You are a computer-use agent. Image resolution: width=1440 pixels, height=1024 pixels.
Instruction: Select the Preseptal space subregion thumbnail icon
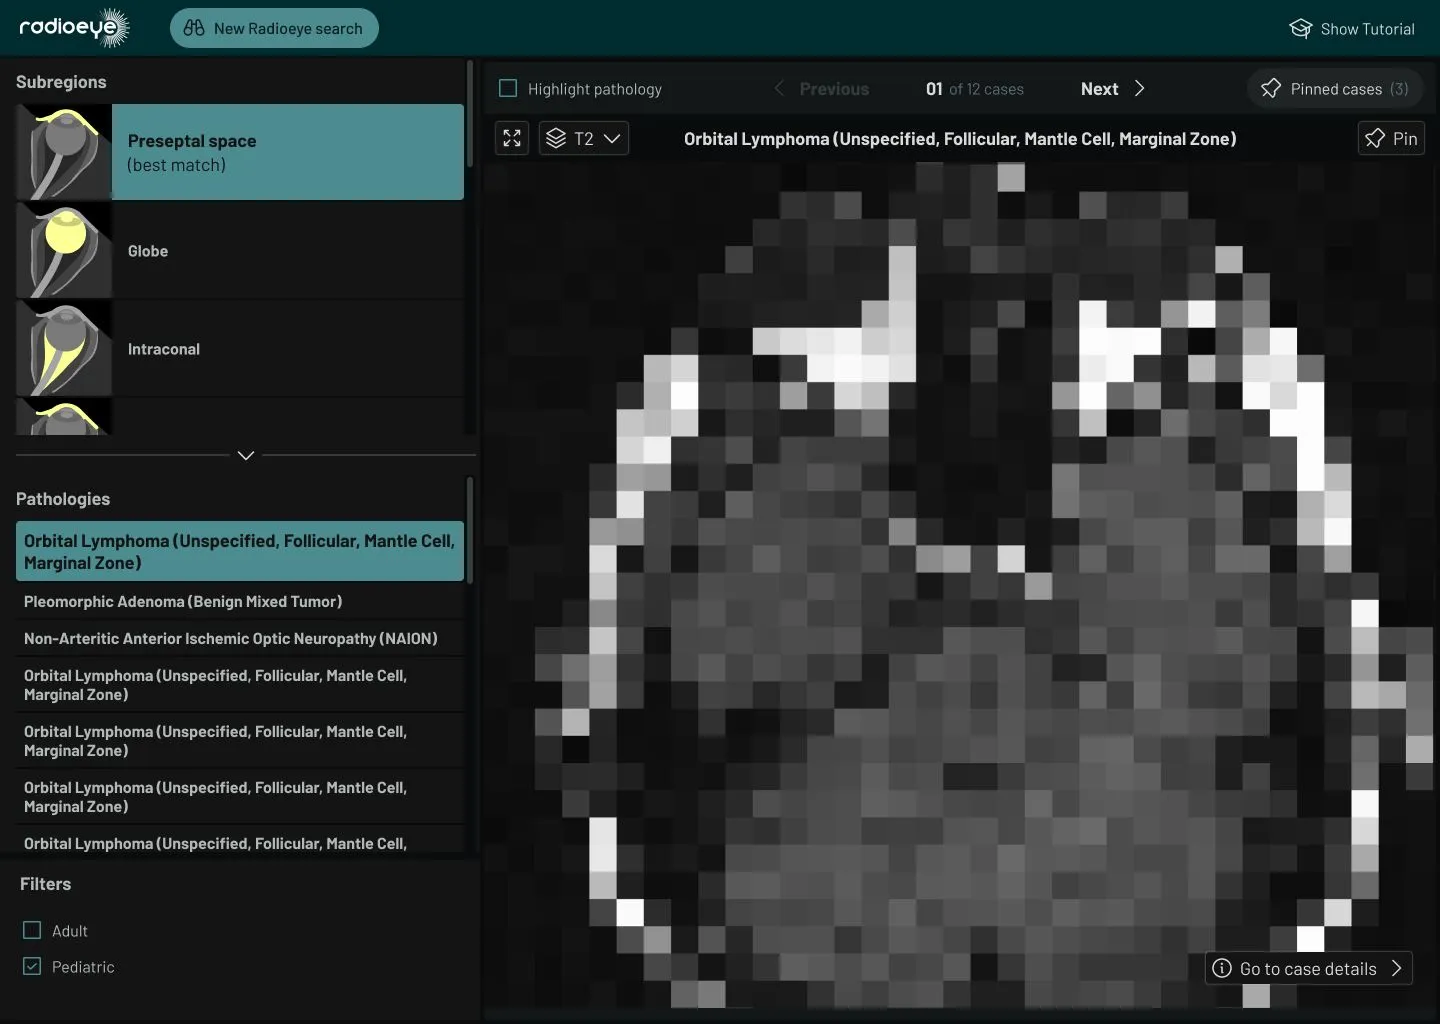coord(64,151)
